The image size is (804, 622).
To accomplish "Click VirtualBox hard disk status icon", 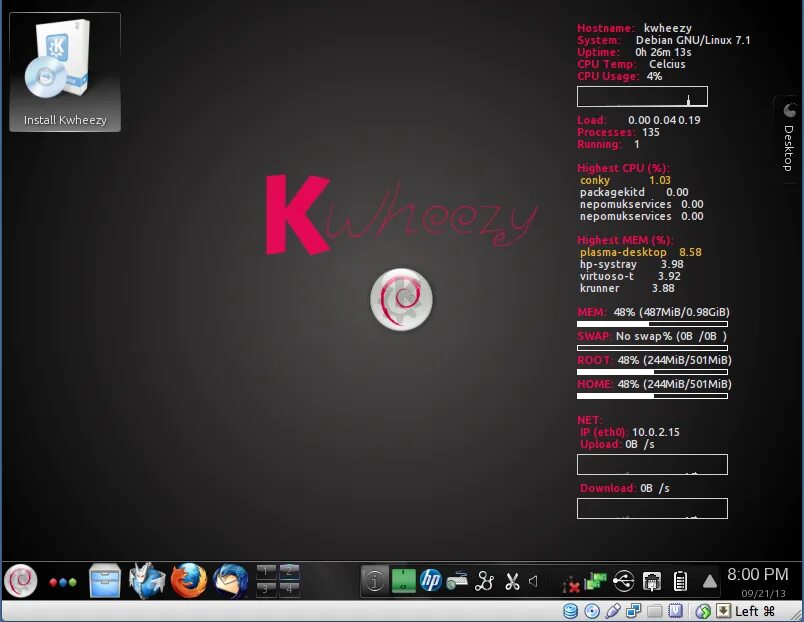I will click(x=571, y=611).
